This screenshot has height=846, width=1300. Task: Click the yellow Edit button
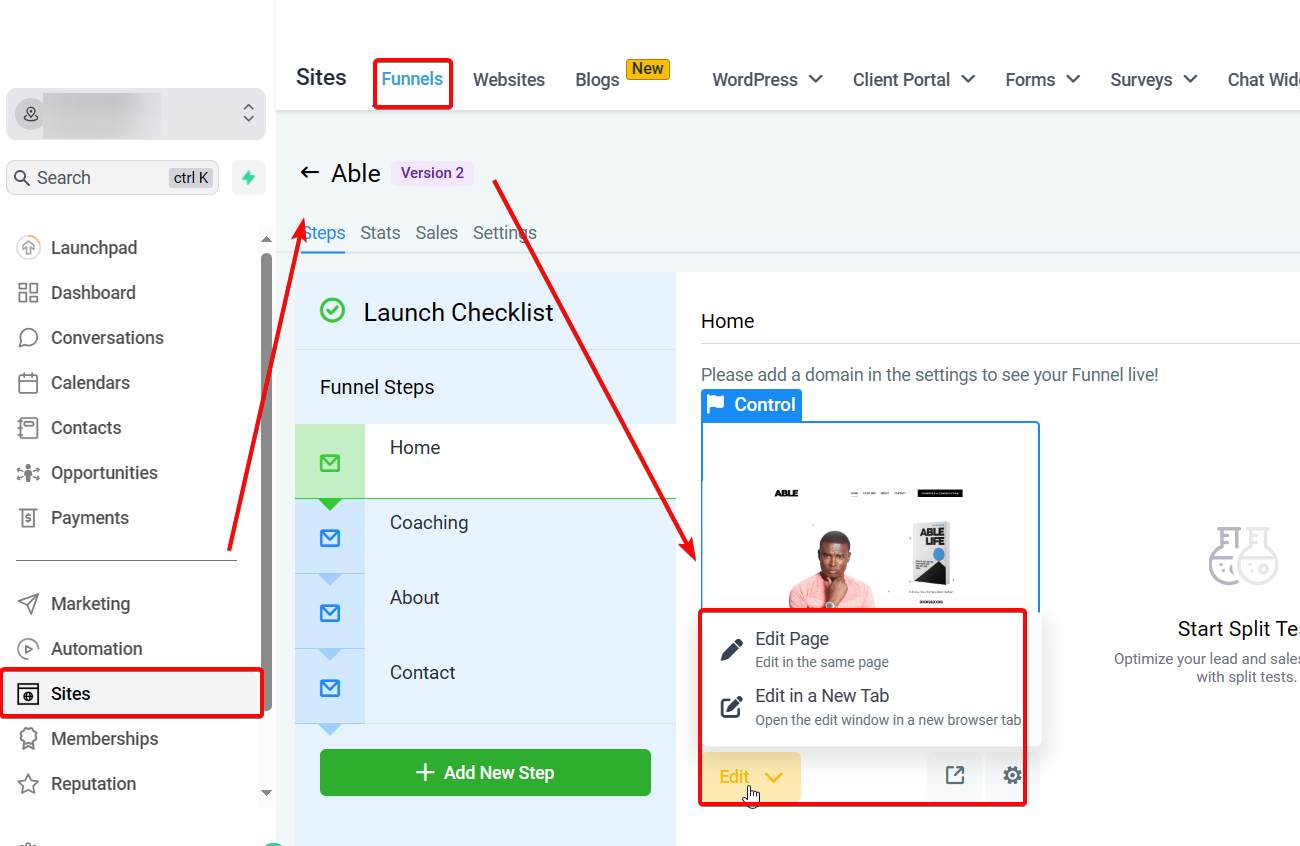click(x=750, y=777)
